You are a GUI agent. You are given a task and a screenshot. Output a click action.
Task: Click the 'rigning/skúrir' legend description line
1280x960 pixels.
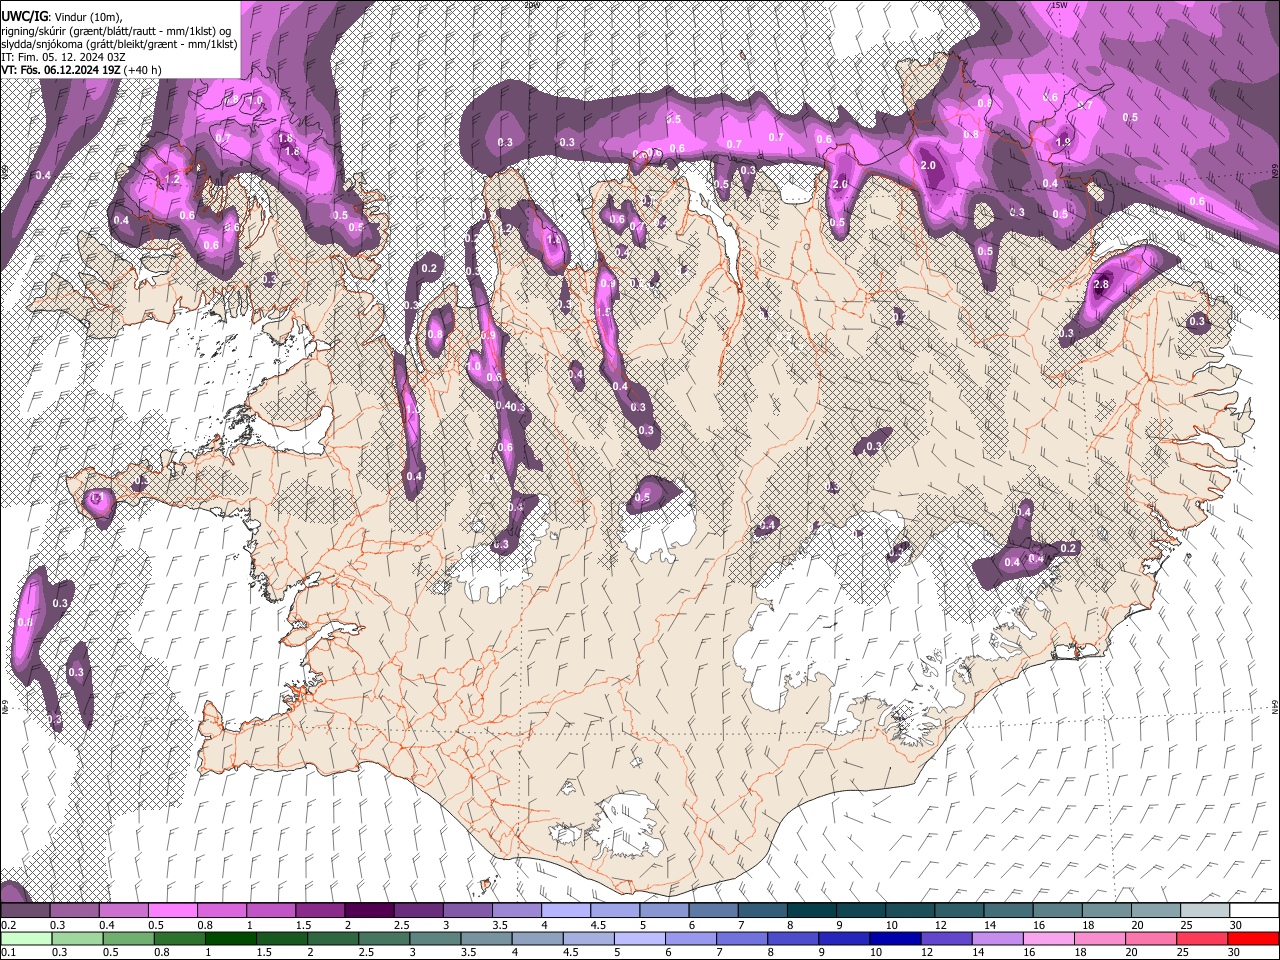(116, 30)
